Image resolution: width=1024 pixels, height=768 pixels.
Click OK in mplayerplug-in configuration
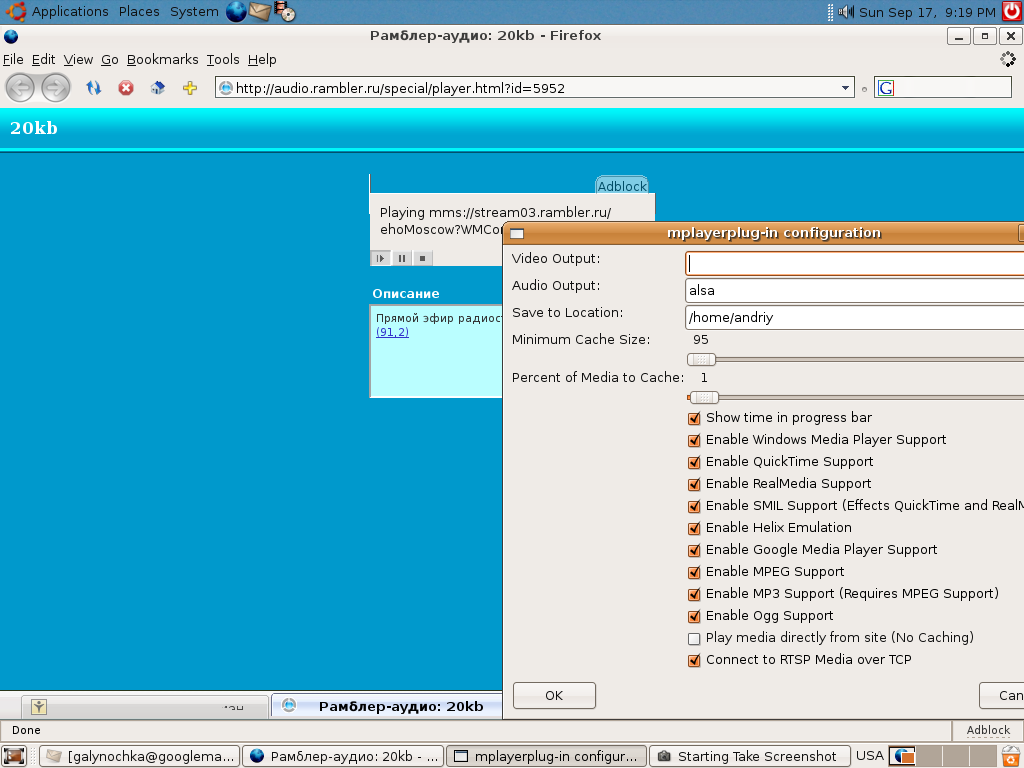[554, 696]
